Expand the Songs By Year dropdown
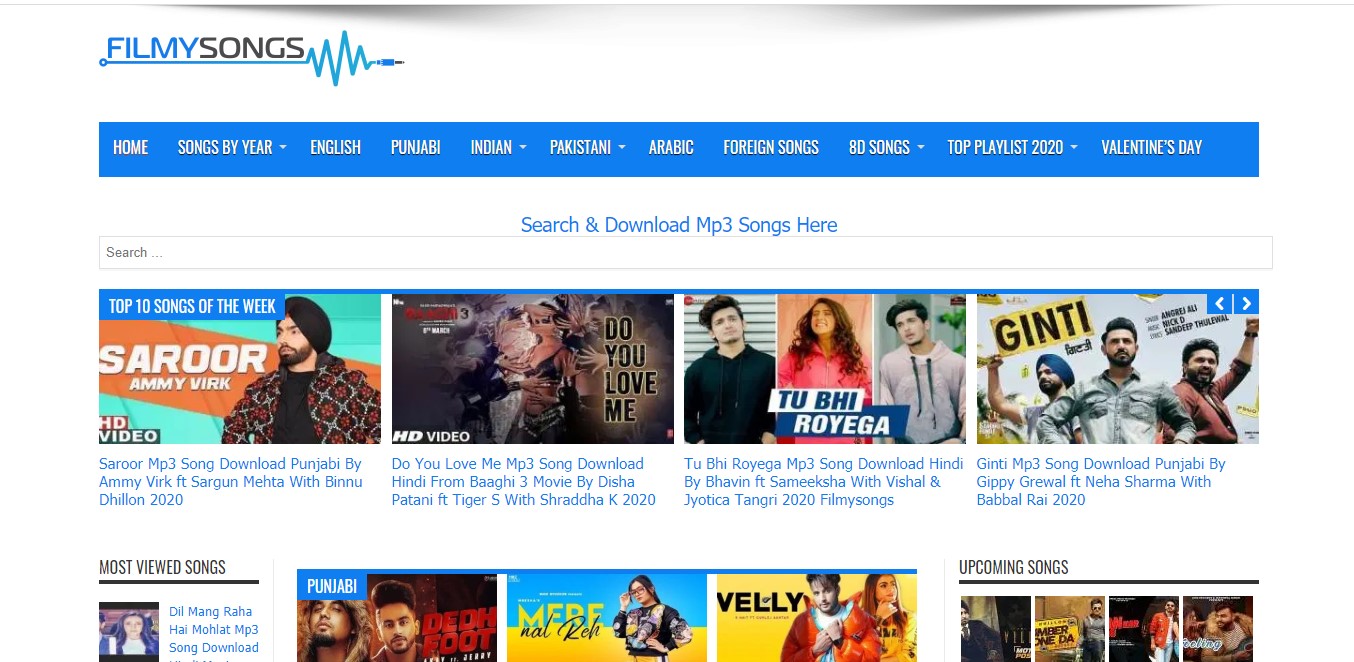Image resolution: width=1354 pixels, height=662 pixels. tap(232, 148)
